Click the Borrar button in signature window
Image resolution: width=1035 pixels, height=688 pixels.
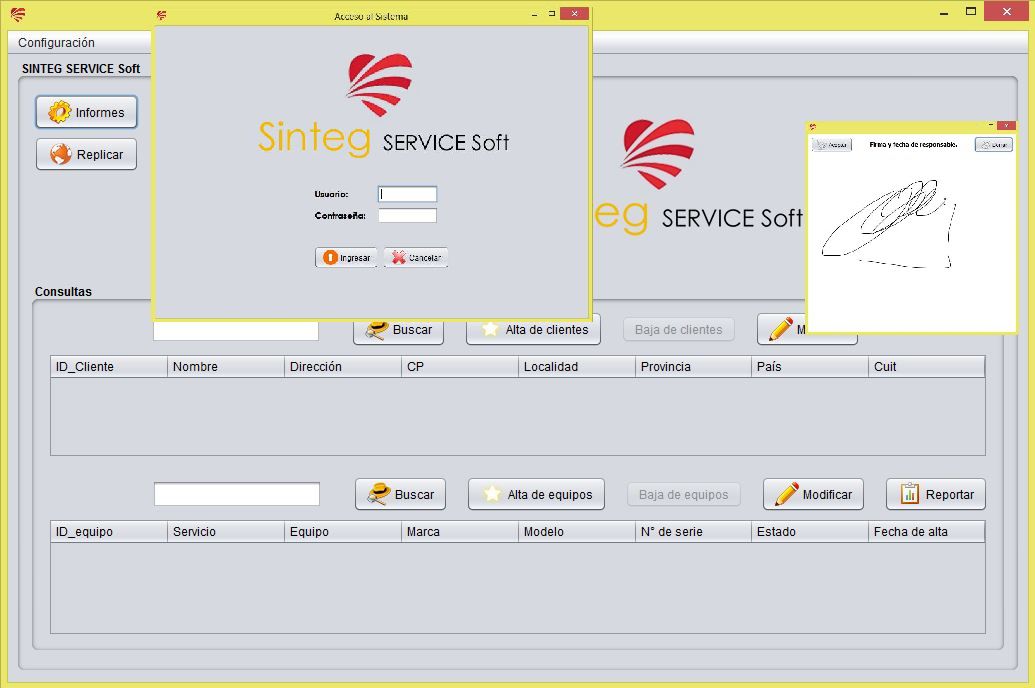(994, 145)
